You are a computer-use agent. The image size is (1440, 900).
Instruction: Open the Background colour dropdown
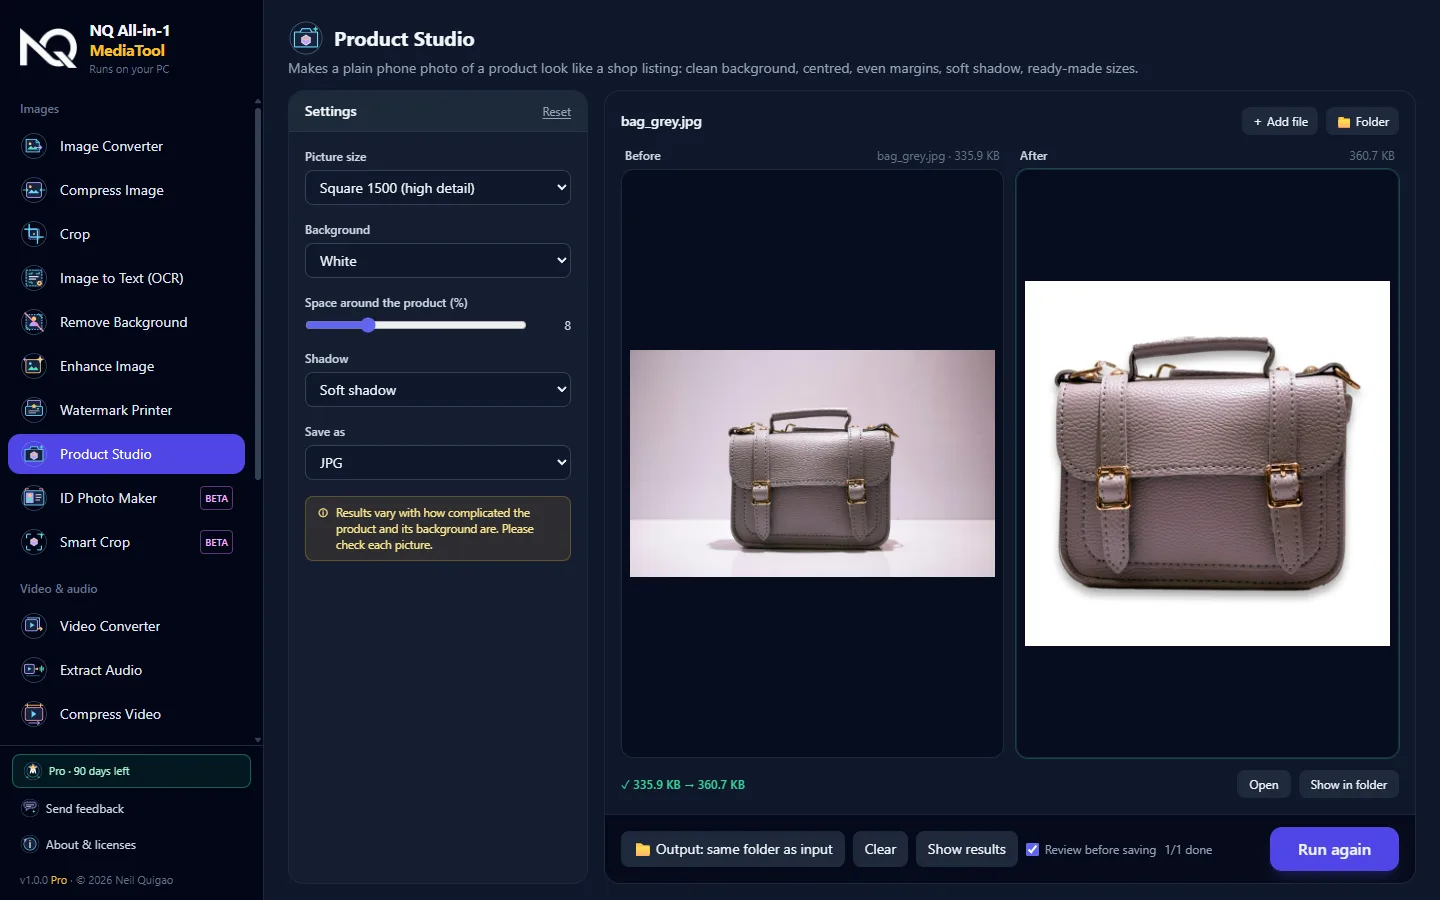coord(438,261)
